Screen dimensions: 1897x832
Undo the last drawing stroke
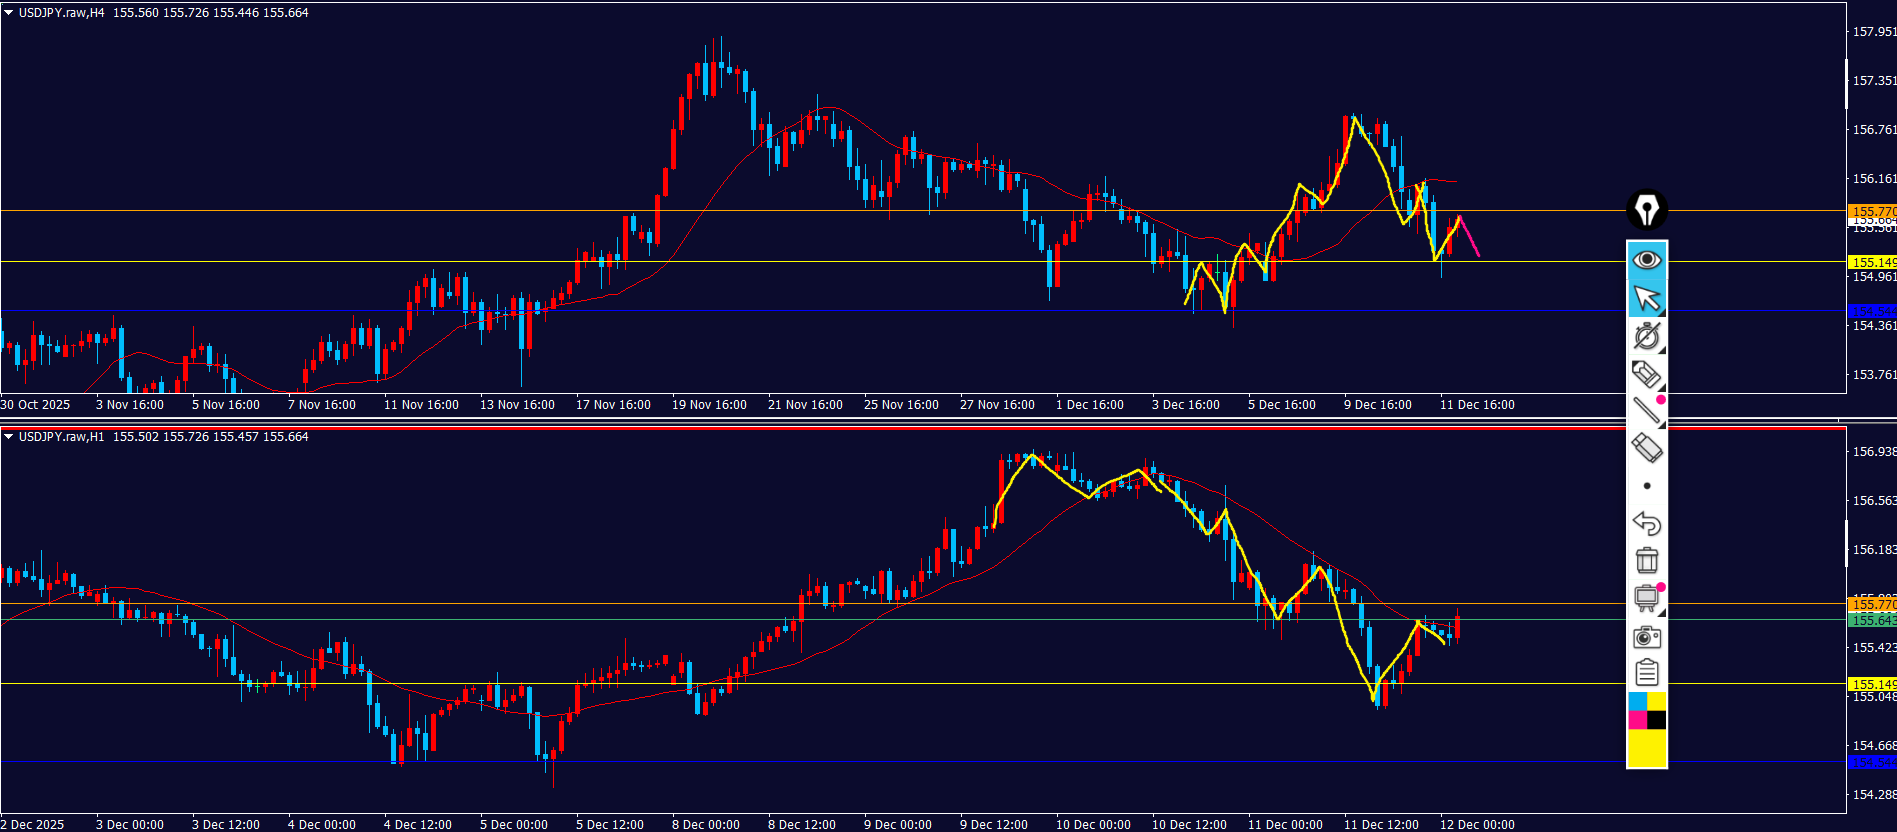(x=1646, y=523)
